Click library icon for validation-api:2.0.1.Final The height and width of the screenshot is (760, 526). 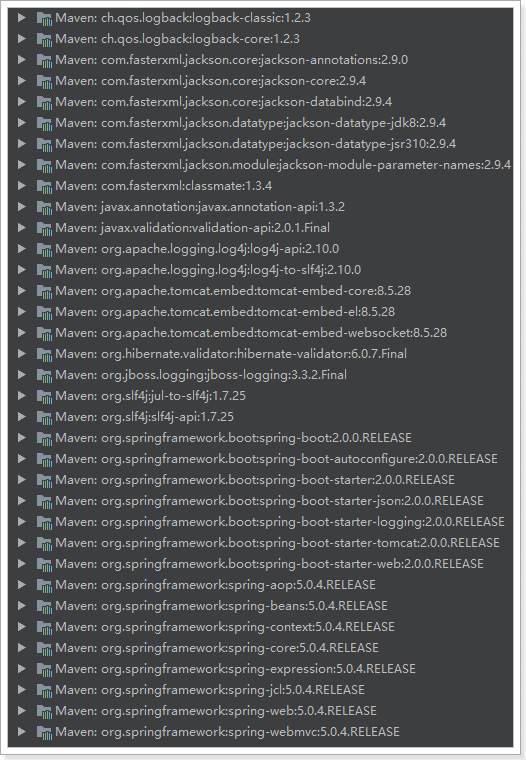(x=44, y=228)
